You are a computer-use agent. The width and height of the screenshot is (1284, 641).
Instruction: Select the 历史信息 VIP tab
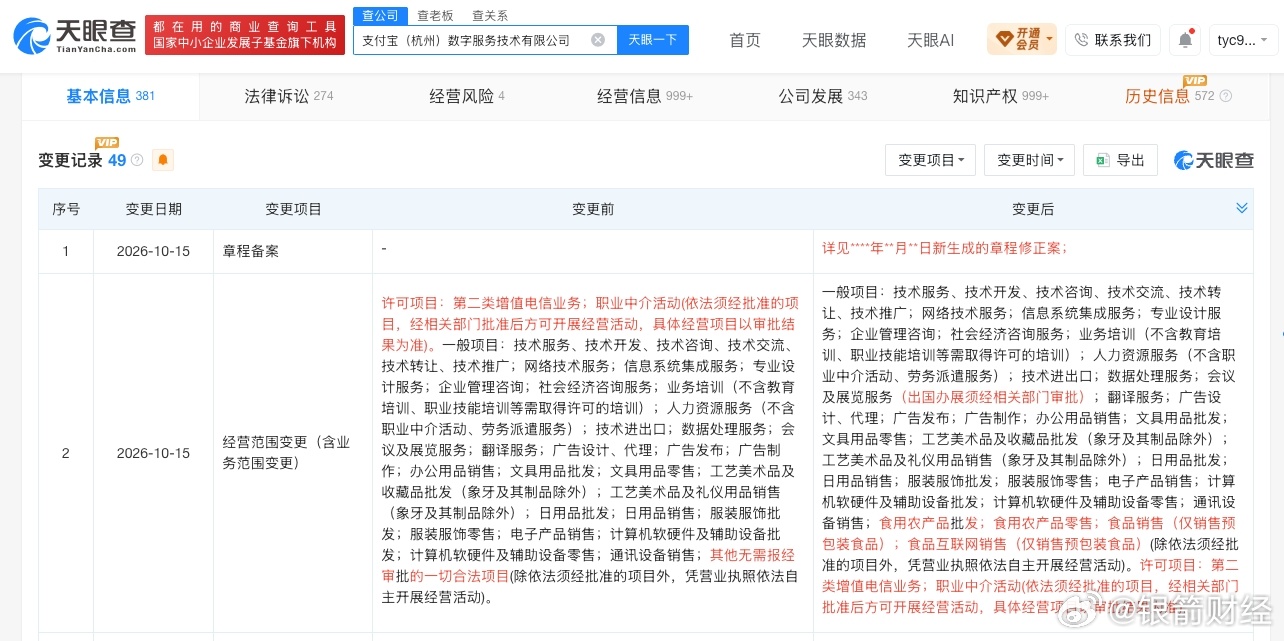[1169, 96]
